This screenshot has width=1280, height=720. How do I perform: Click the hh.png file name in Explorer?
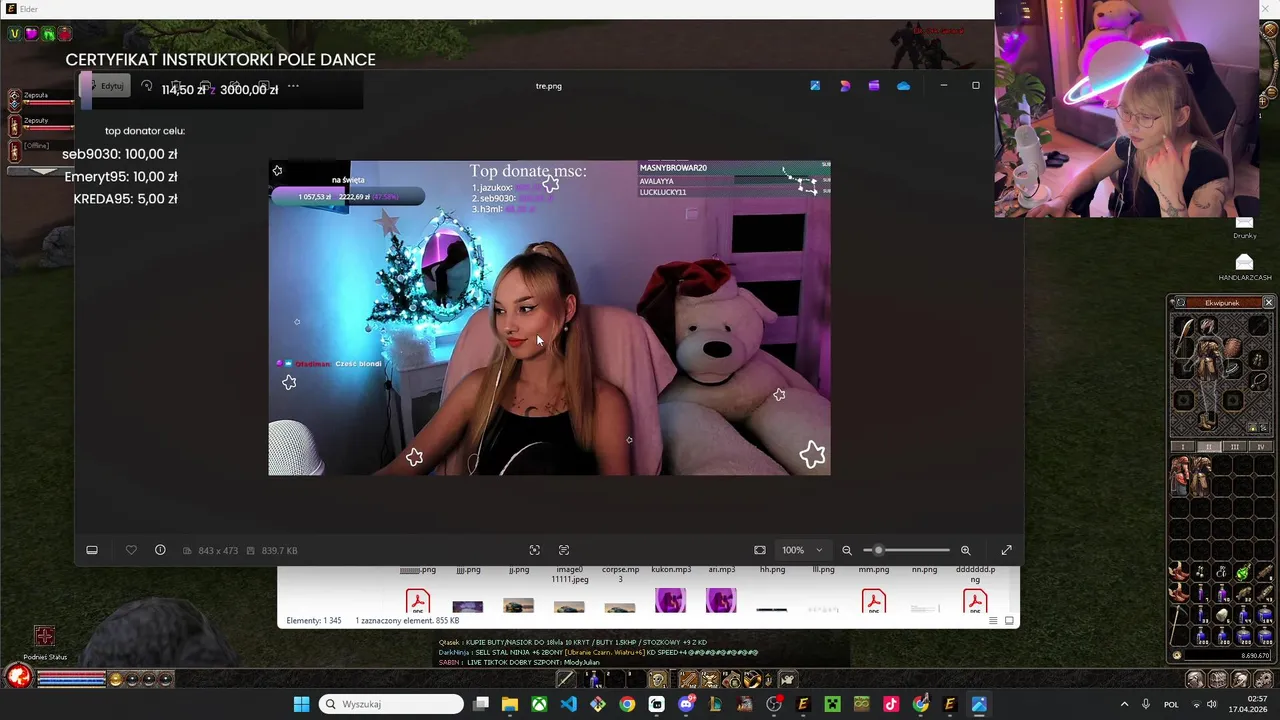[x=772, y=570]
